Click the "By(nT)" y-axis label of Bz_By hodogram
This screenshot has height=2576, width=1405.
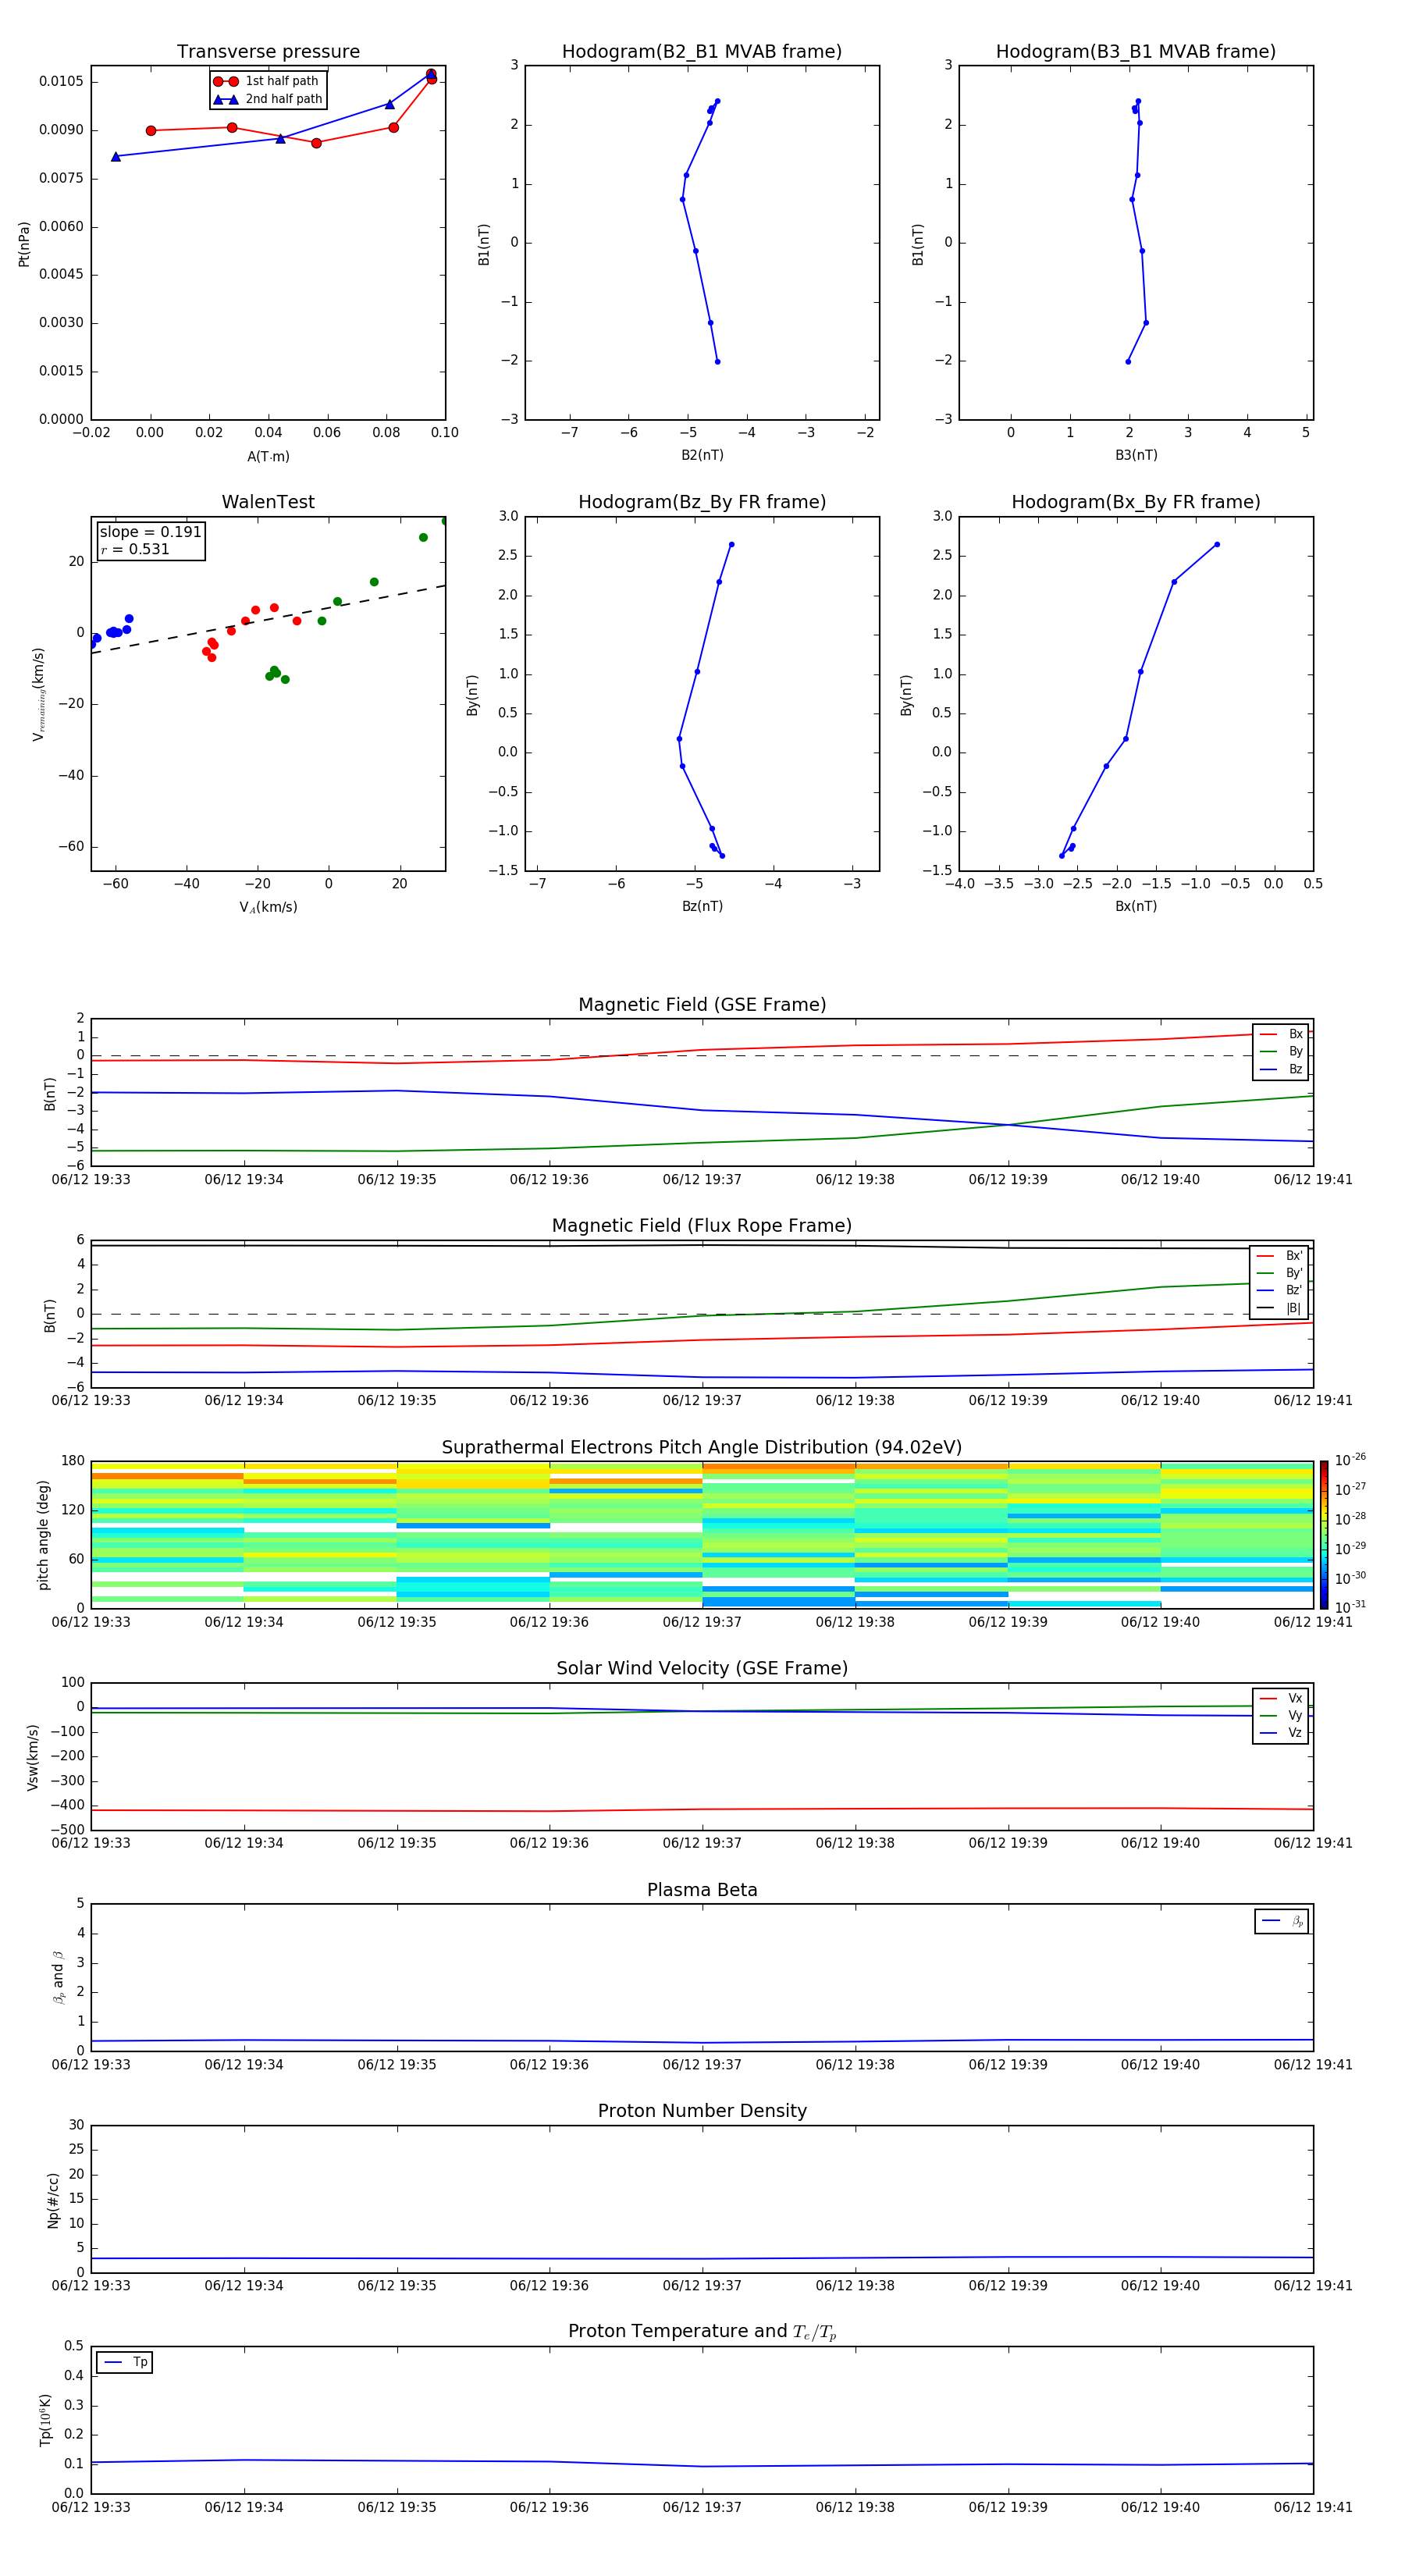pyautogui.click(x=472, y=694)
